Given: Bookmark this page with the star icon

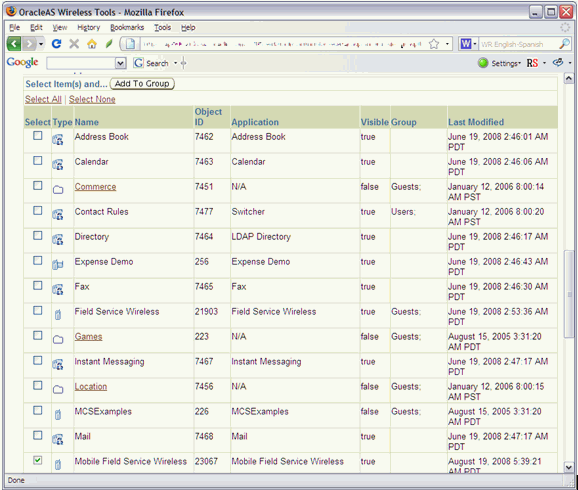Looking at the screenshot, I should tap(434, 44).
